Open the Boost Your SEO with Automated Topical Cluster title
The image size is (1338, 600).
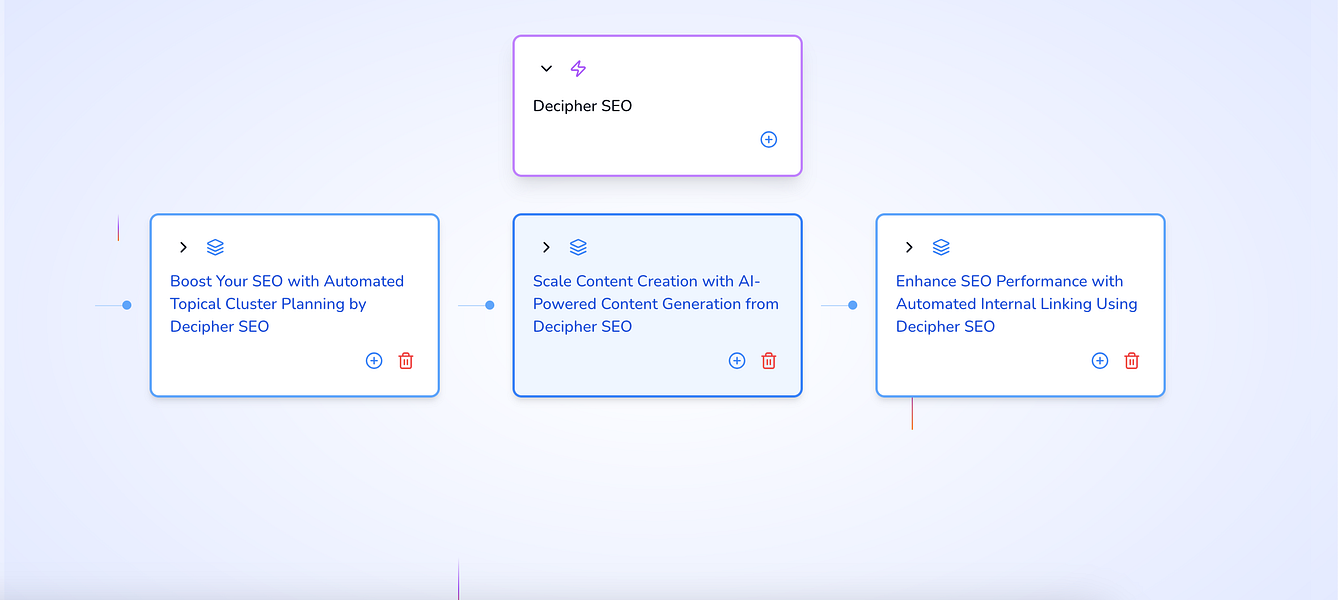tap(287, 304)
